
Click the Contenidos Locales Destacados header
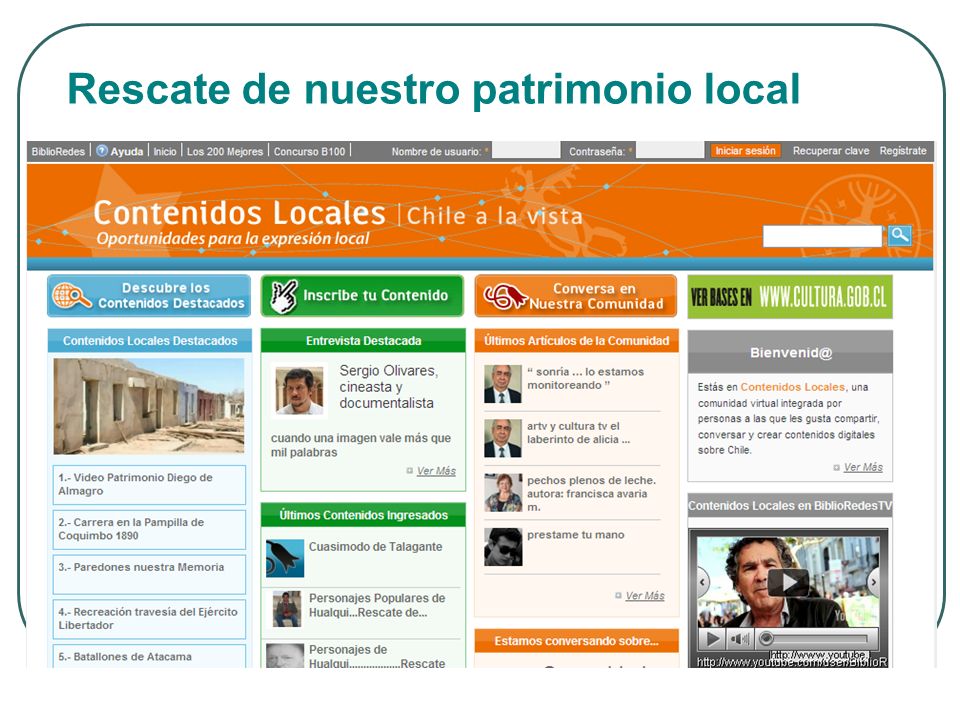pos(149,341)
